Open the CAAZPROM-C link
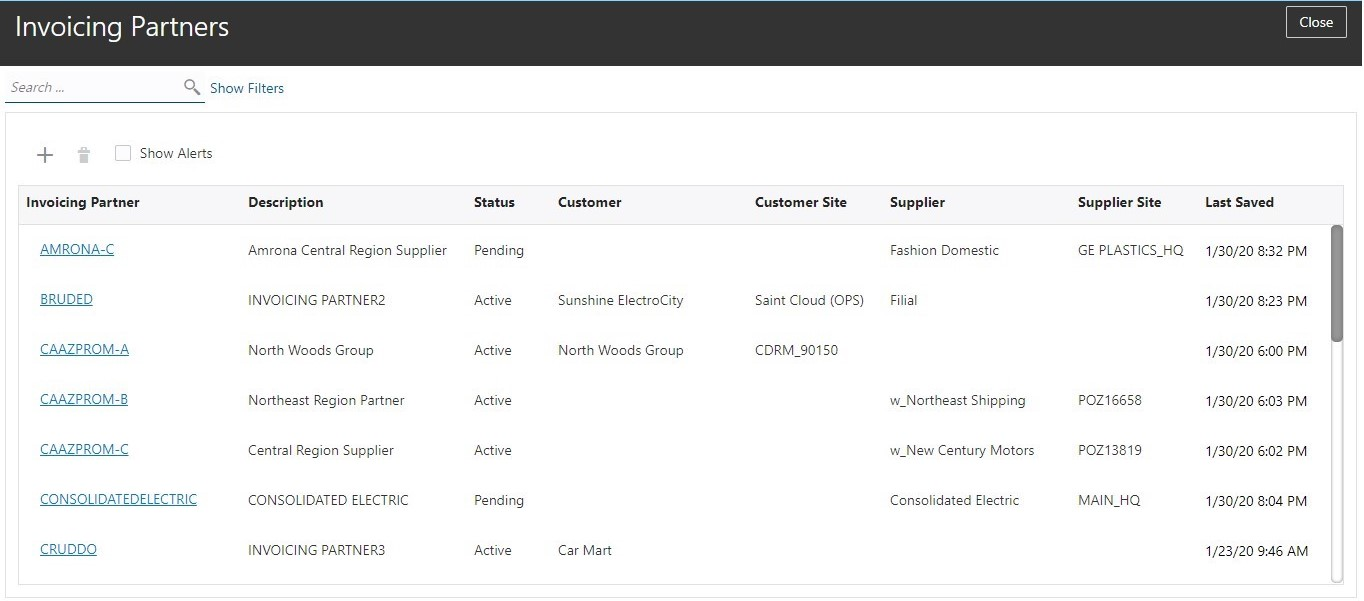This screenshot has width=1364, height=601. click(x=84, y=449)
